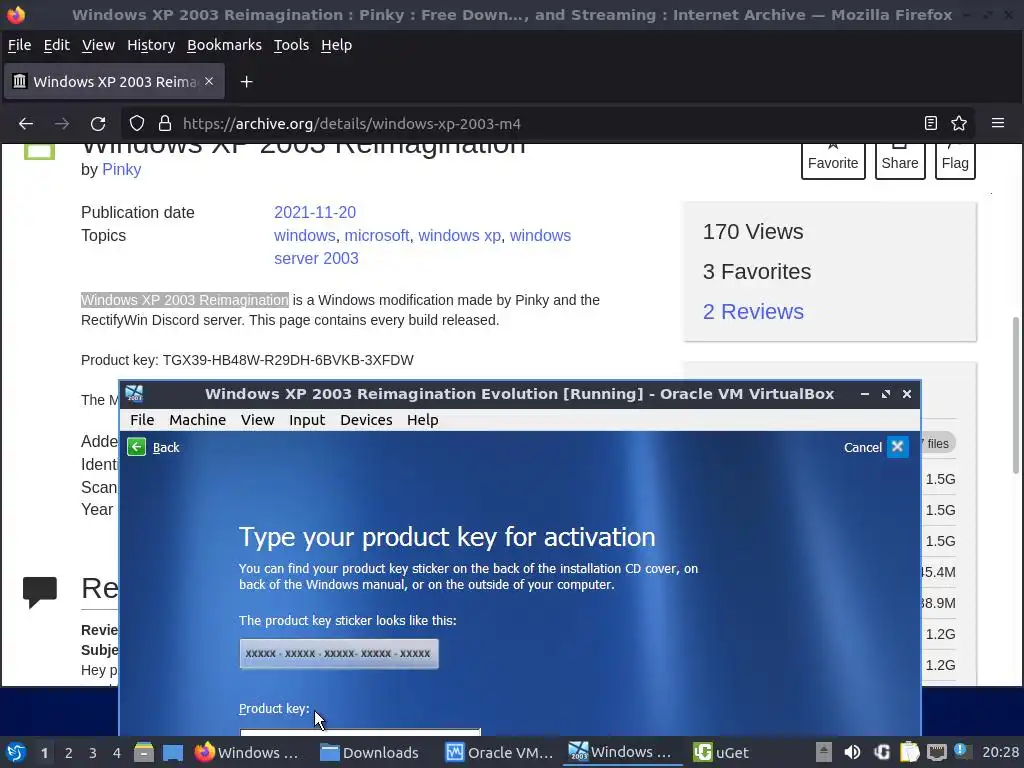
Task: Open VirtualBox Help menu
Action: coord(423,420)
